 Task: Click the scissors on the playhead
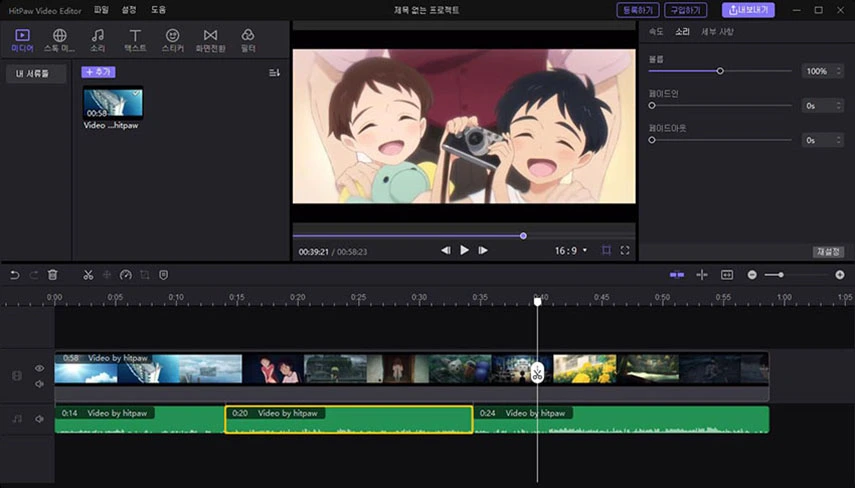tap(538, 374)
